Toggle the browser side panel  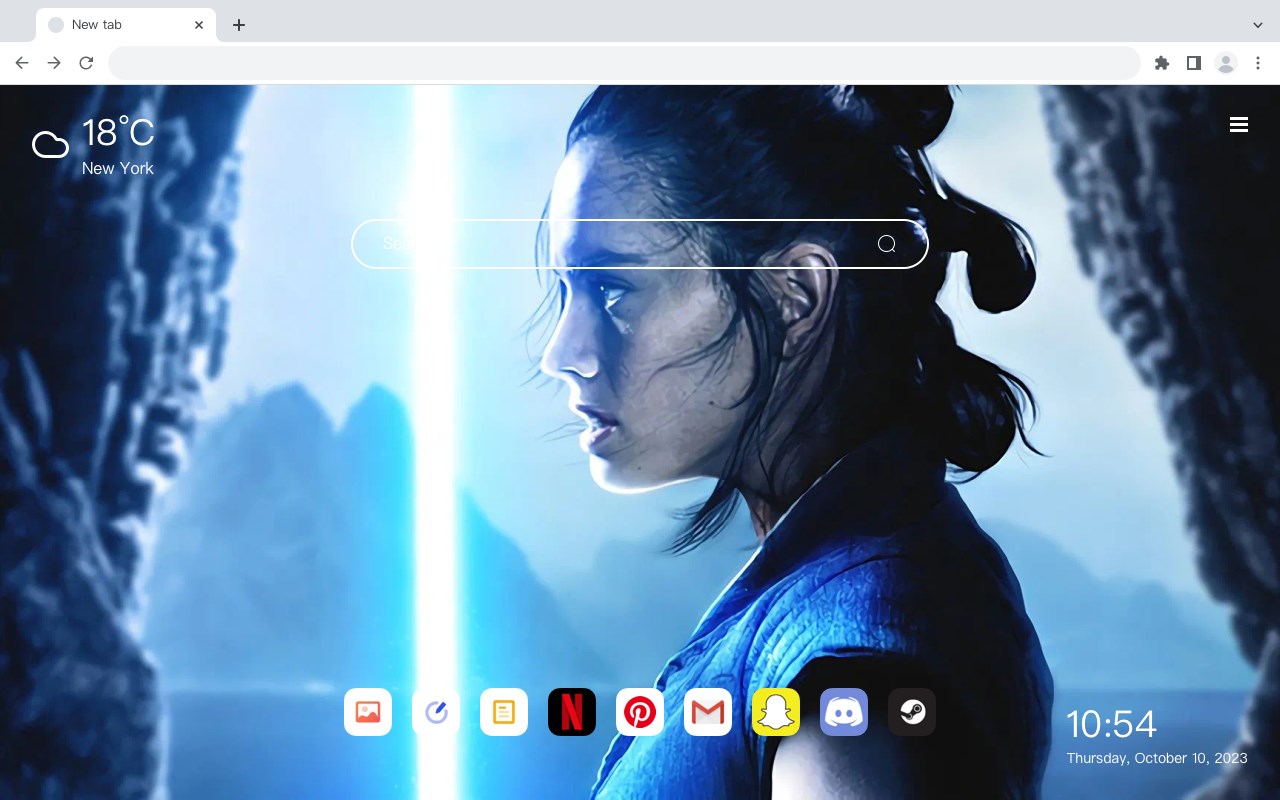tap(1193, 63)
